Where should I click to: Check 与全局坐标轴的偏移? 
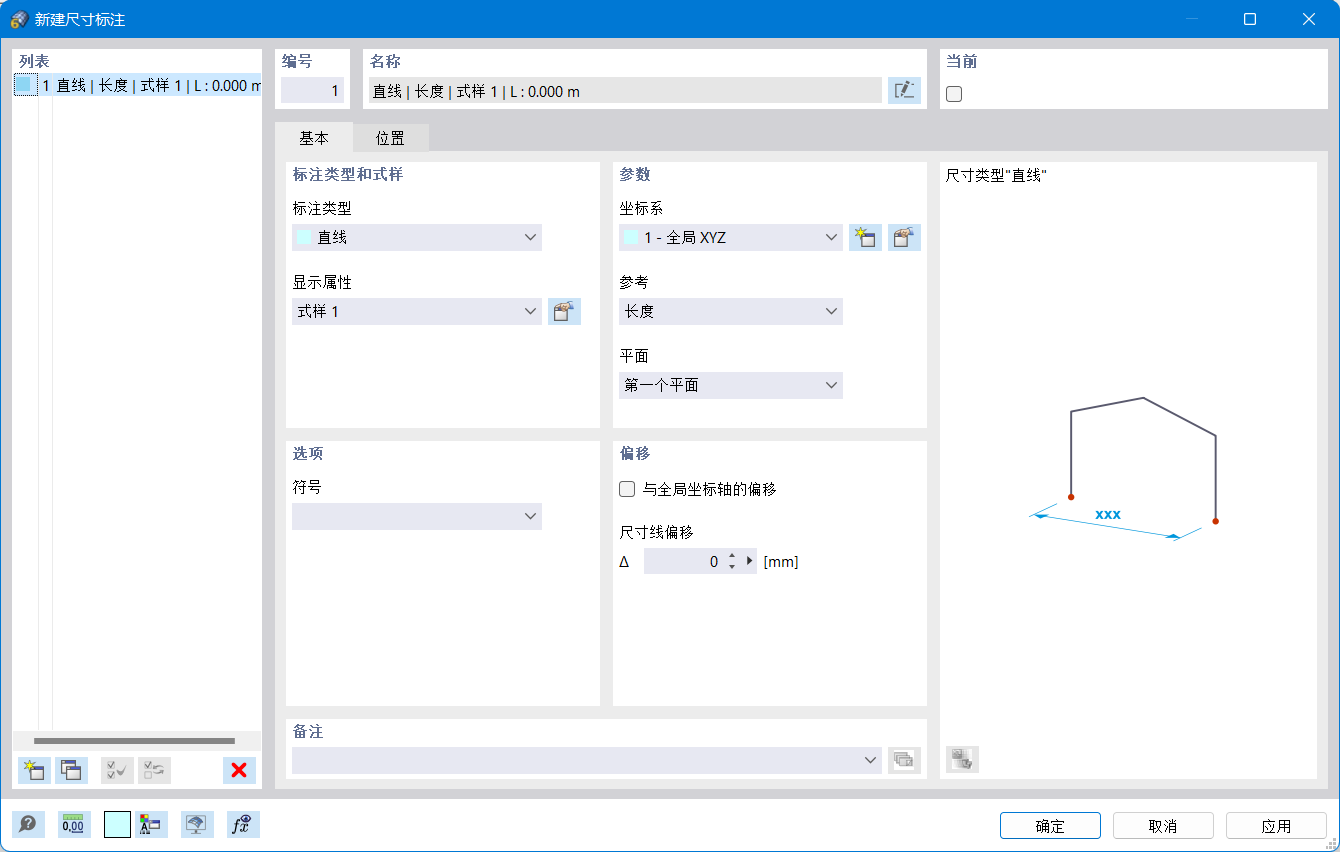click(x=627, y=489)
